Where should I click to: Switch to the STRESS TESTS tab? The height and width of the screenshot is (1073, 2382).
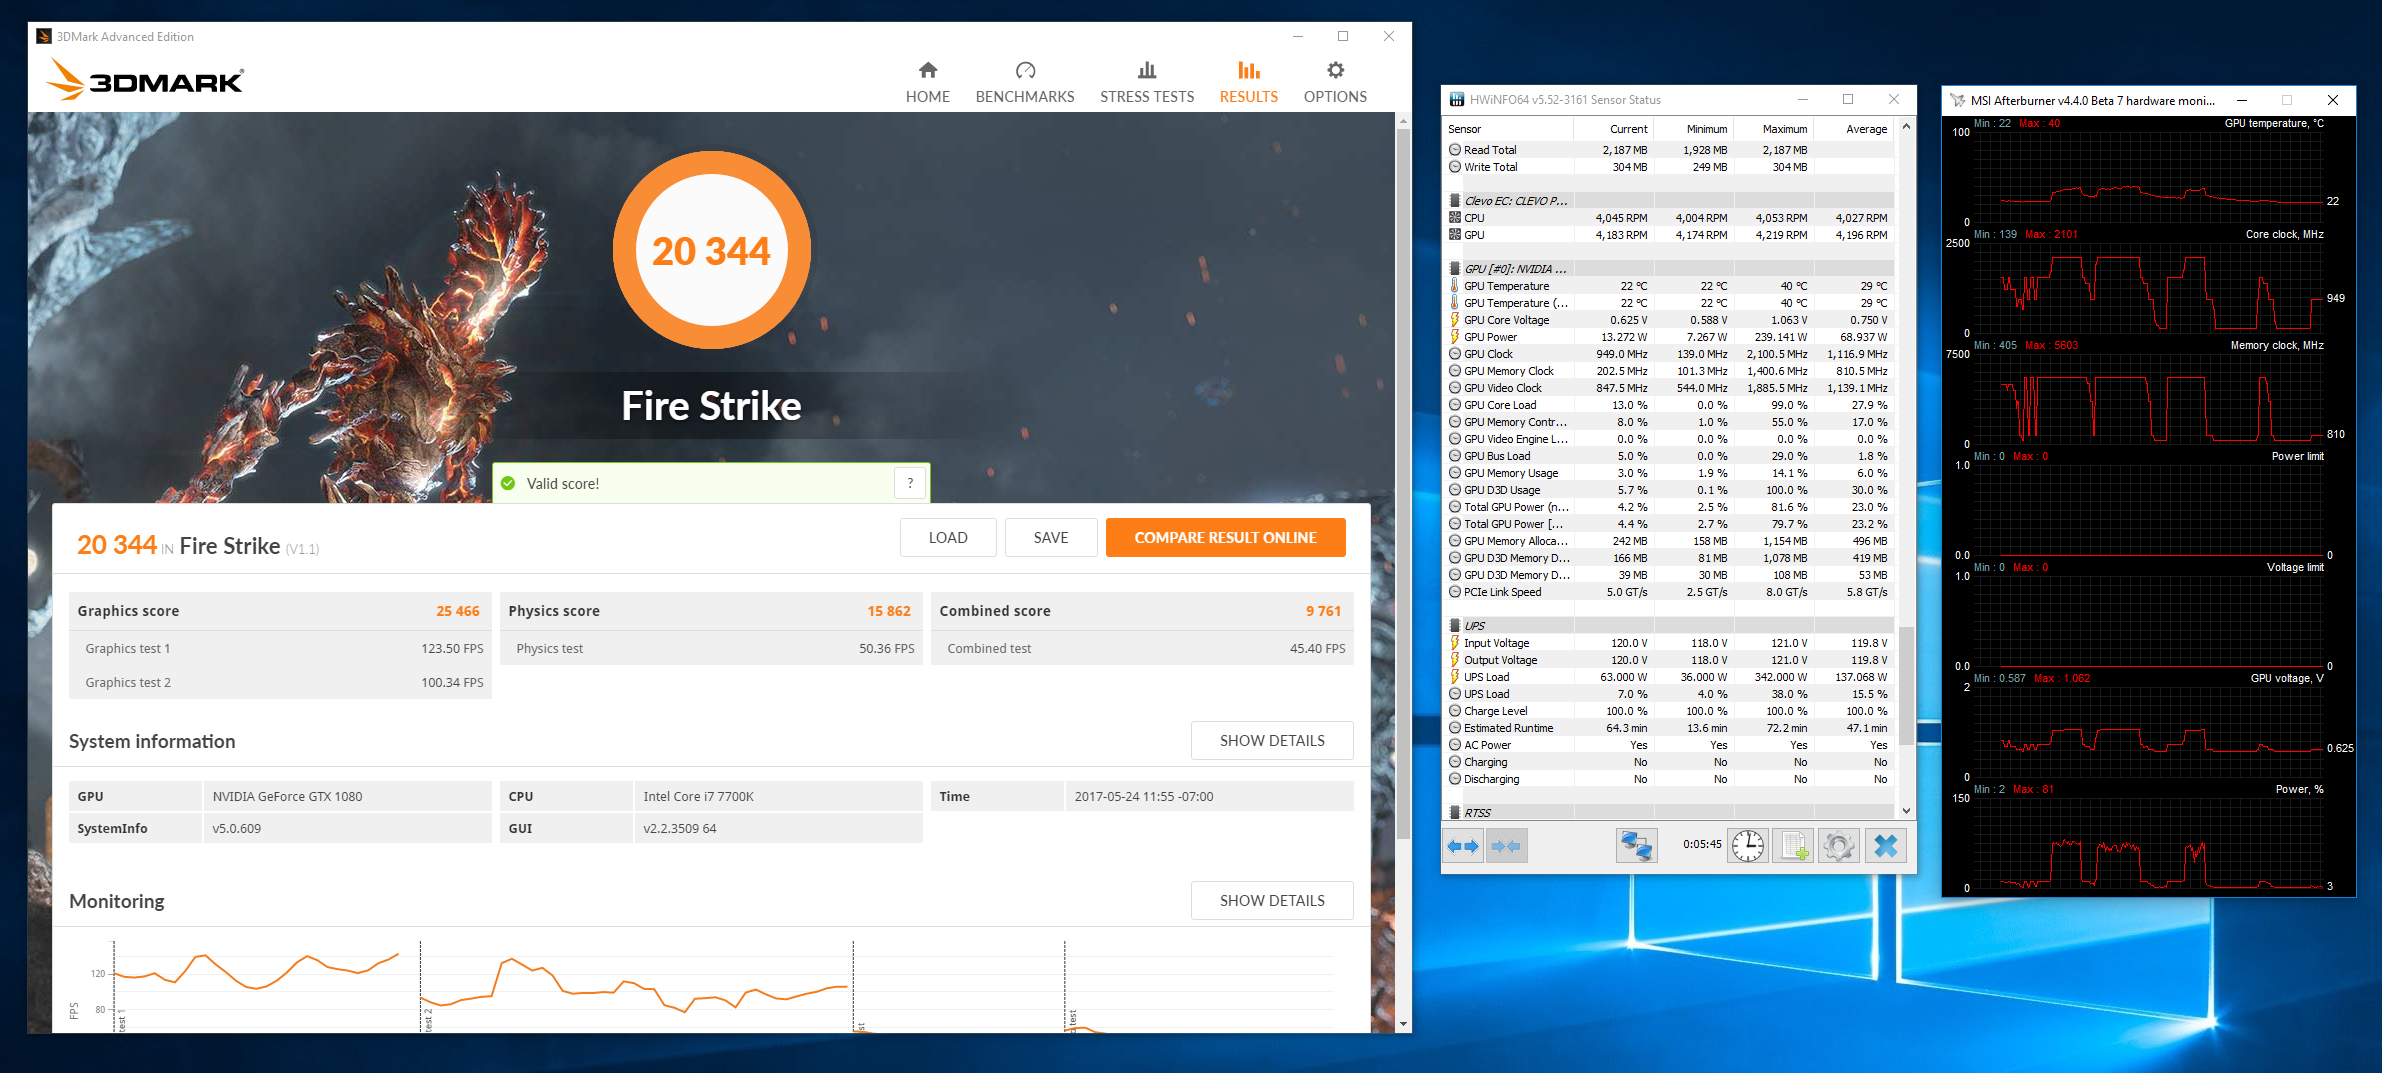pos(1147,82)
